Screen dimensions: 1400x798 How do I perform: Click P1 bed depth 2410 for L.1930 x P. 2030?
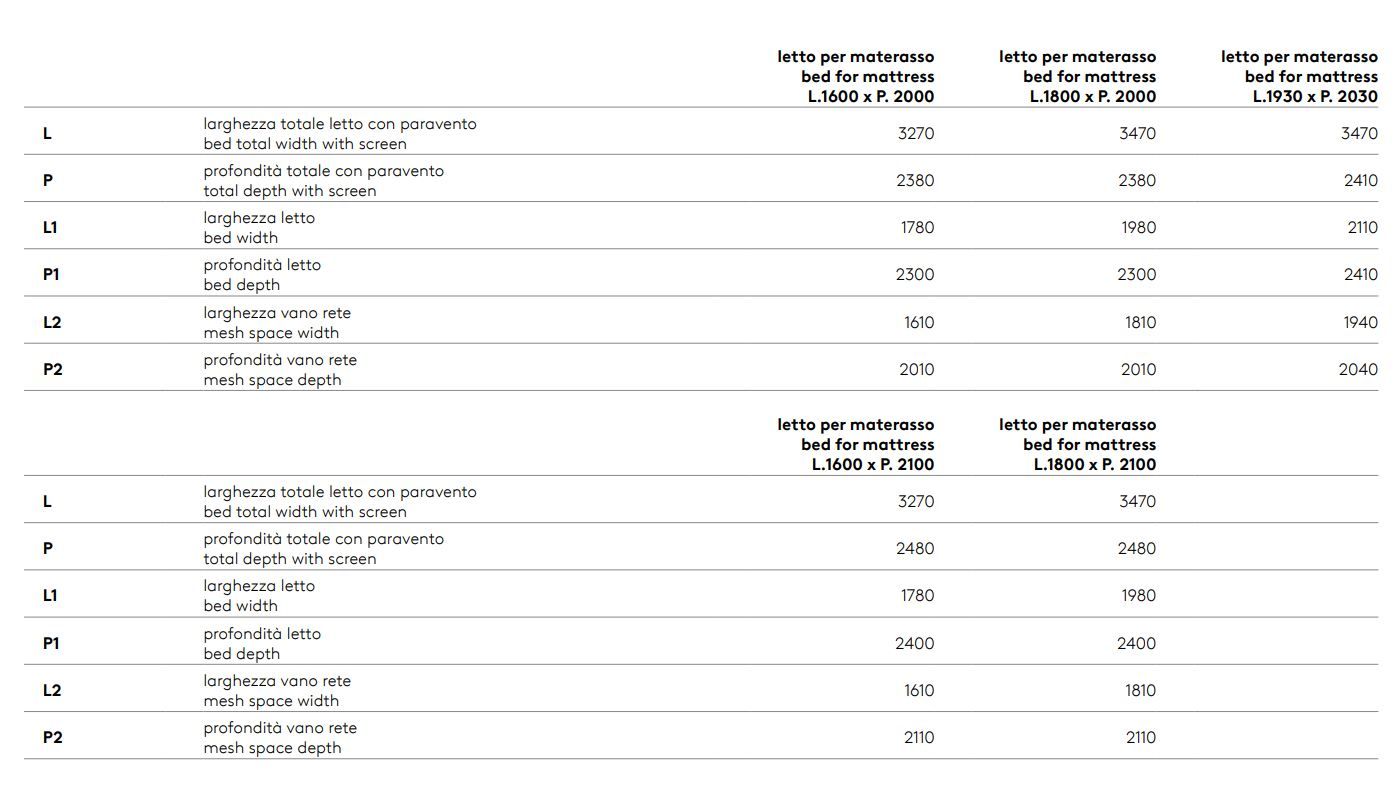click(x=1360, y=274)
